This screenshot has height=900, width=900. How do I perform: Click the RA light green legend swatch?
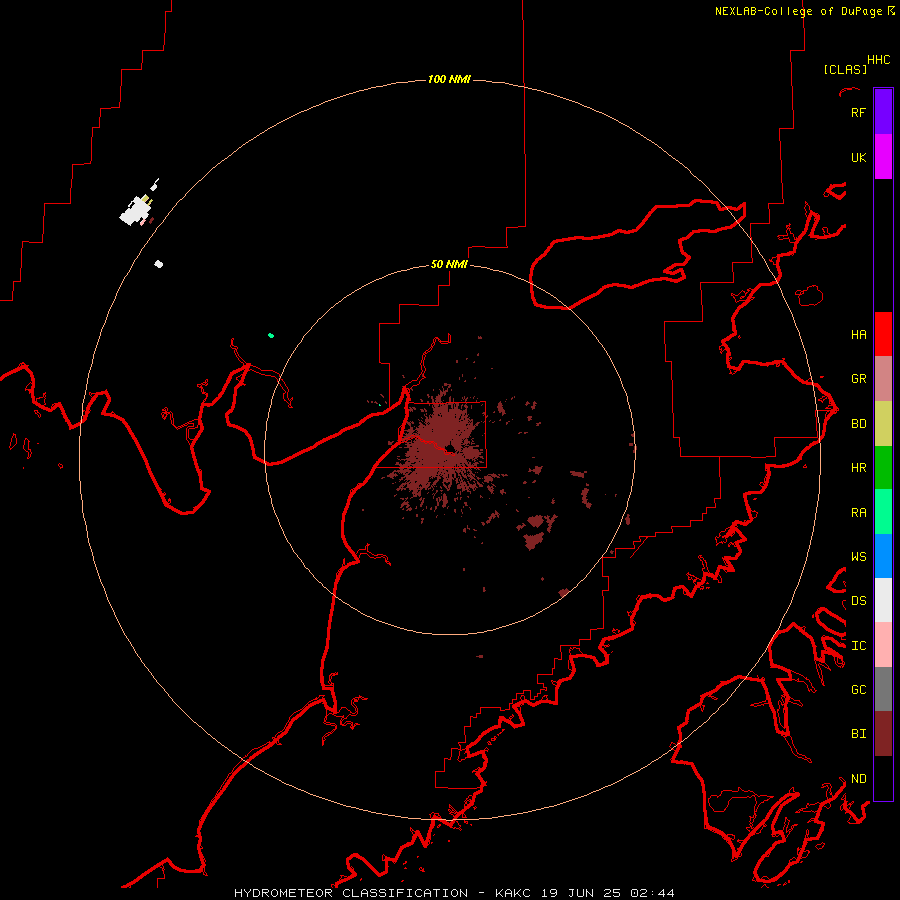pos(883,512)
